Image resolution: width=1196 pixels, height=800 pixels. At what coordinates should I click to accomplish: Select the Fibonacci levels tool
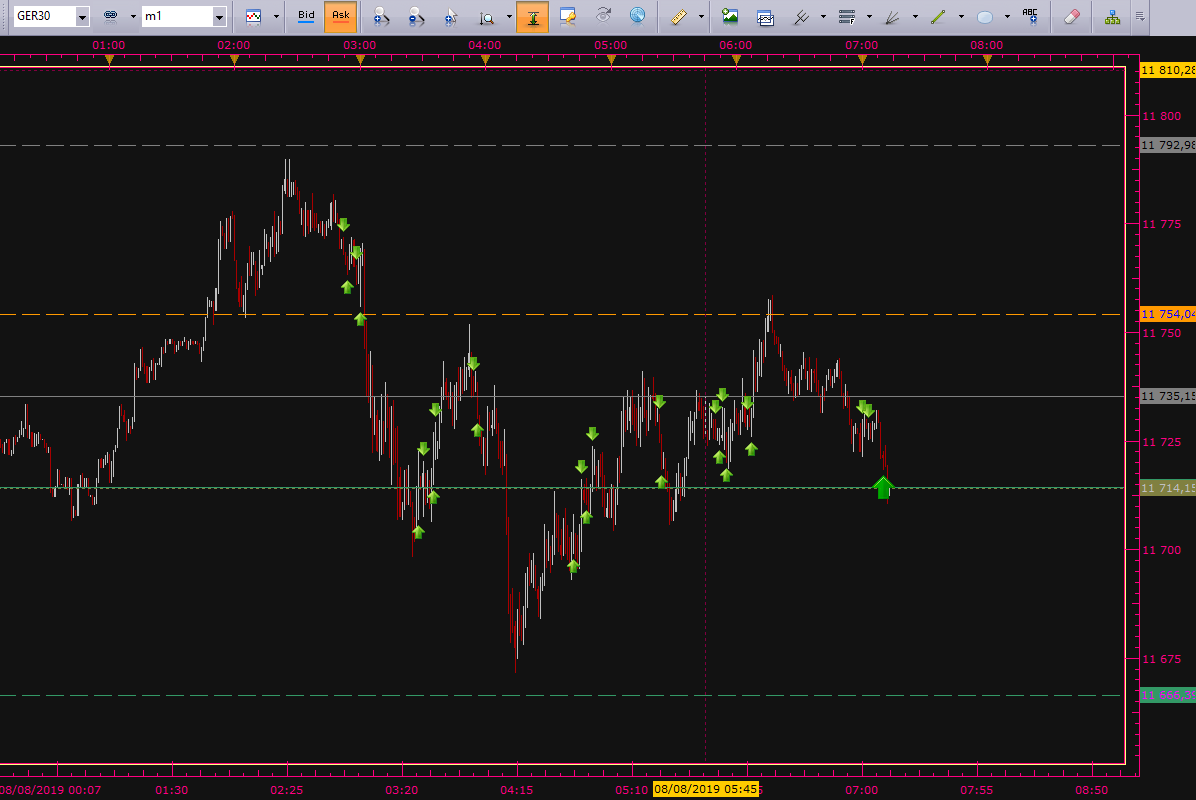[847, 16]
